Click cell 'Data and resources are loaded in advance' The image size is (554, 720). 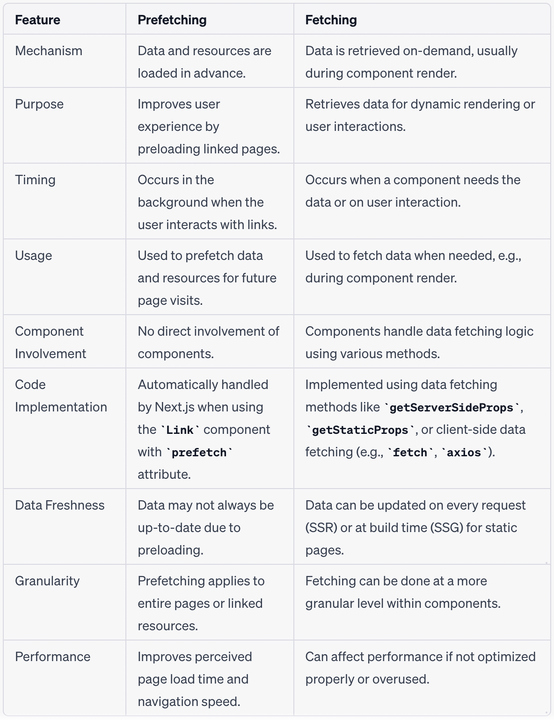point(204,62)
